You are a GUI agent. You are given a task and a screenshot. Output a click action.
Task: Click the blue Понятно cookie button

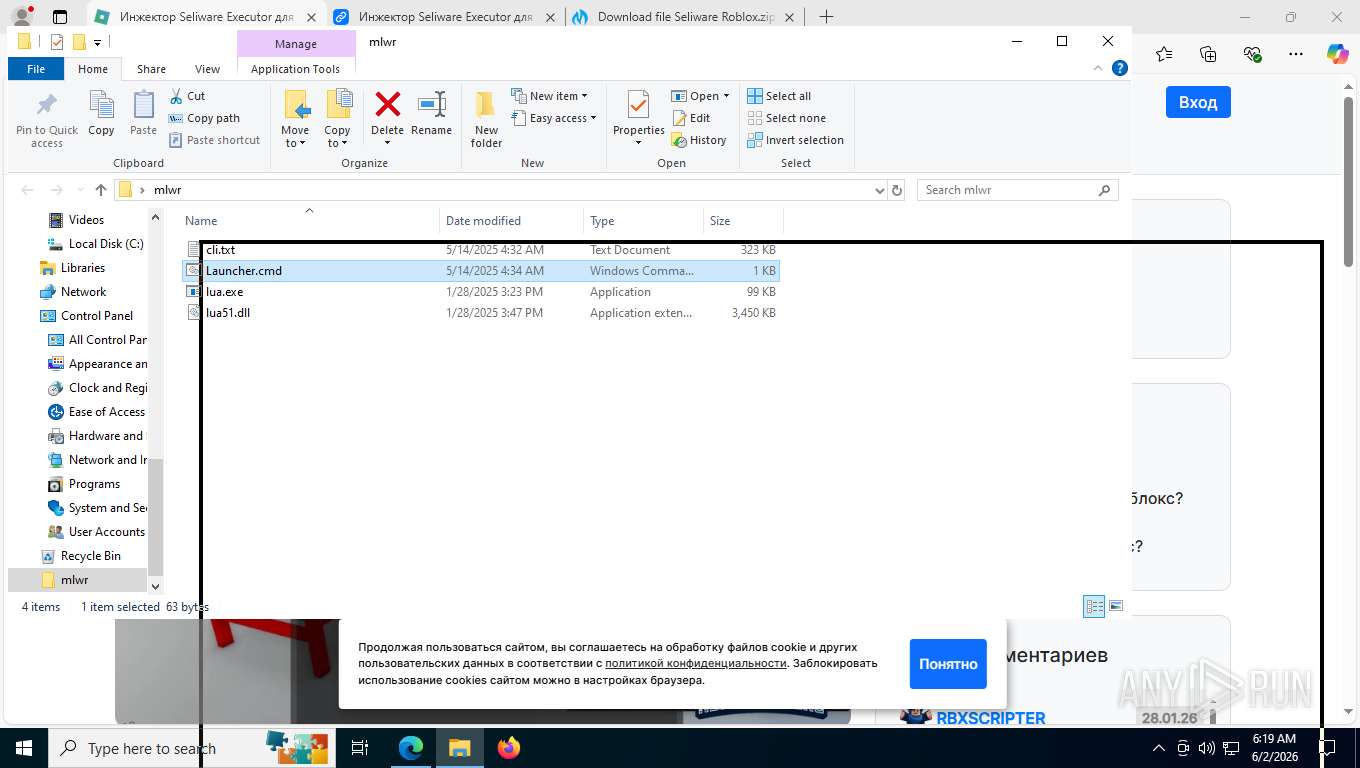(x=948, y=664)
